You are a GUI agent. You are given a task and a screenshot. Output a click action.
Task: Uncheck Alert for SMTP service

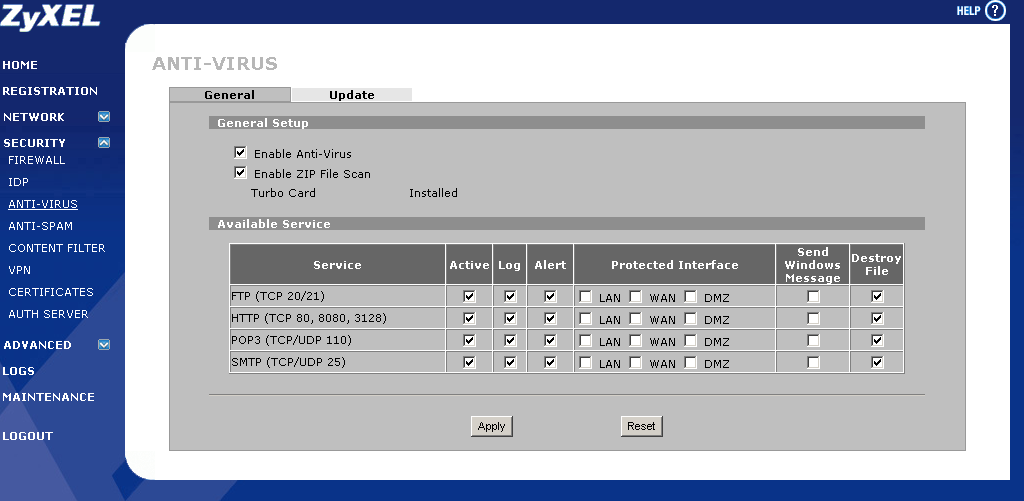click(551, 362)
